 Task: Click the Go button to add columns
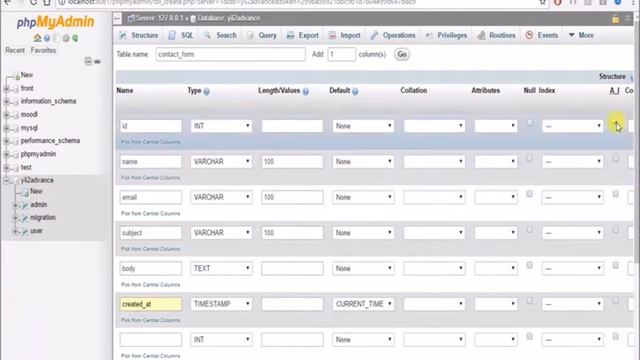click(402, 54)
